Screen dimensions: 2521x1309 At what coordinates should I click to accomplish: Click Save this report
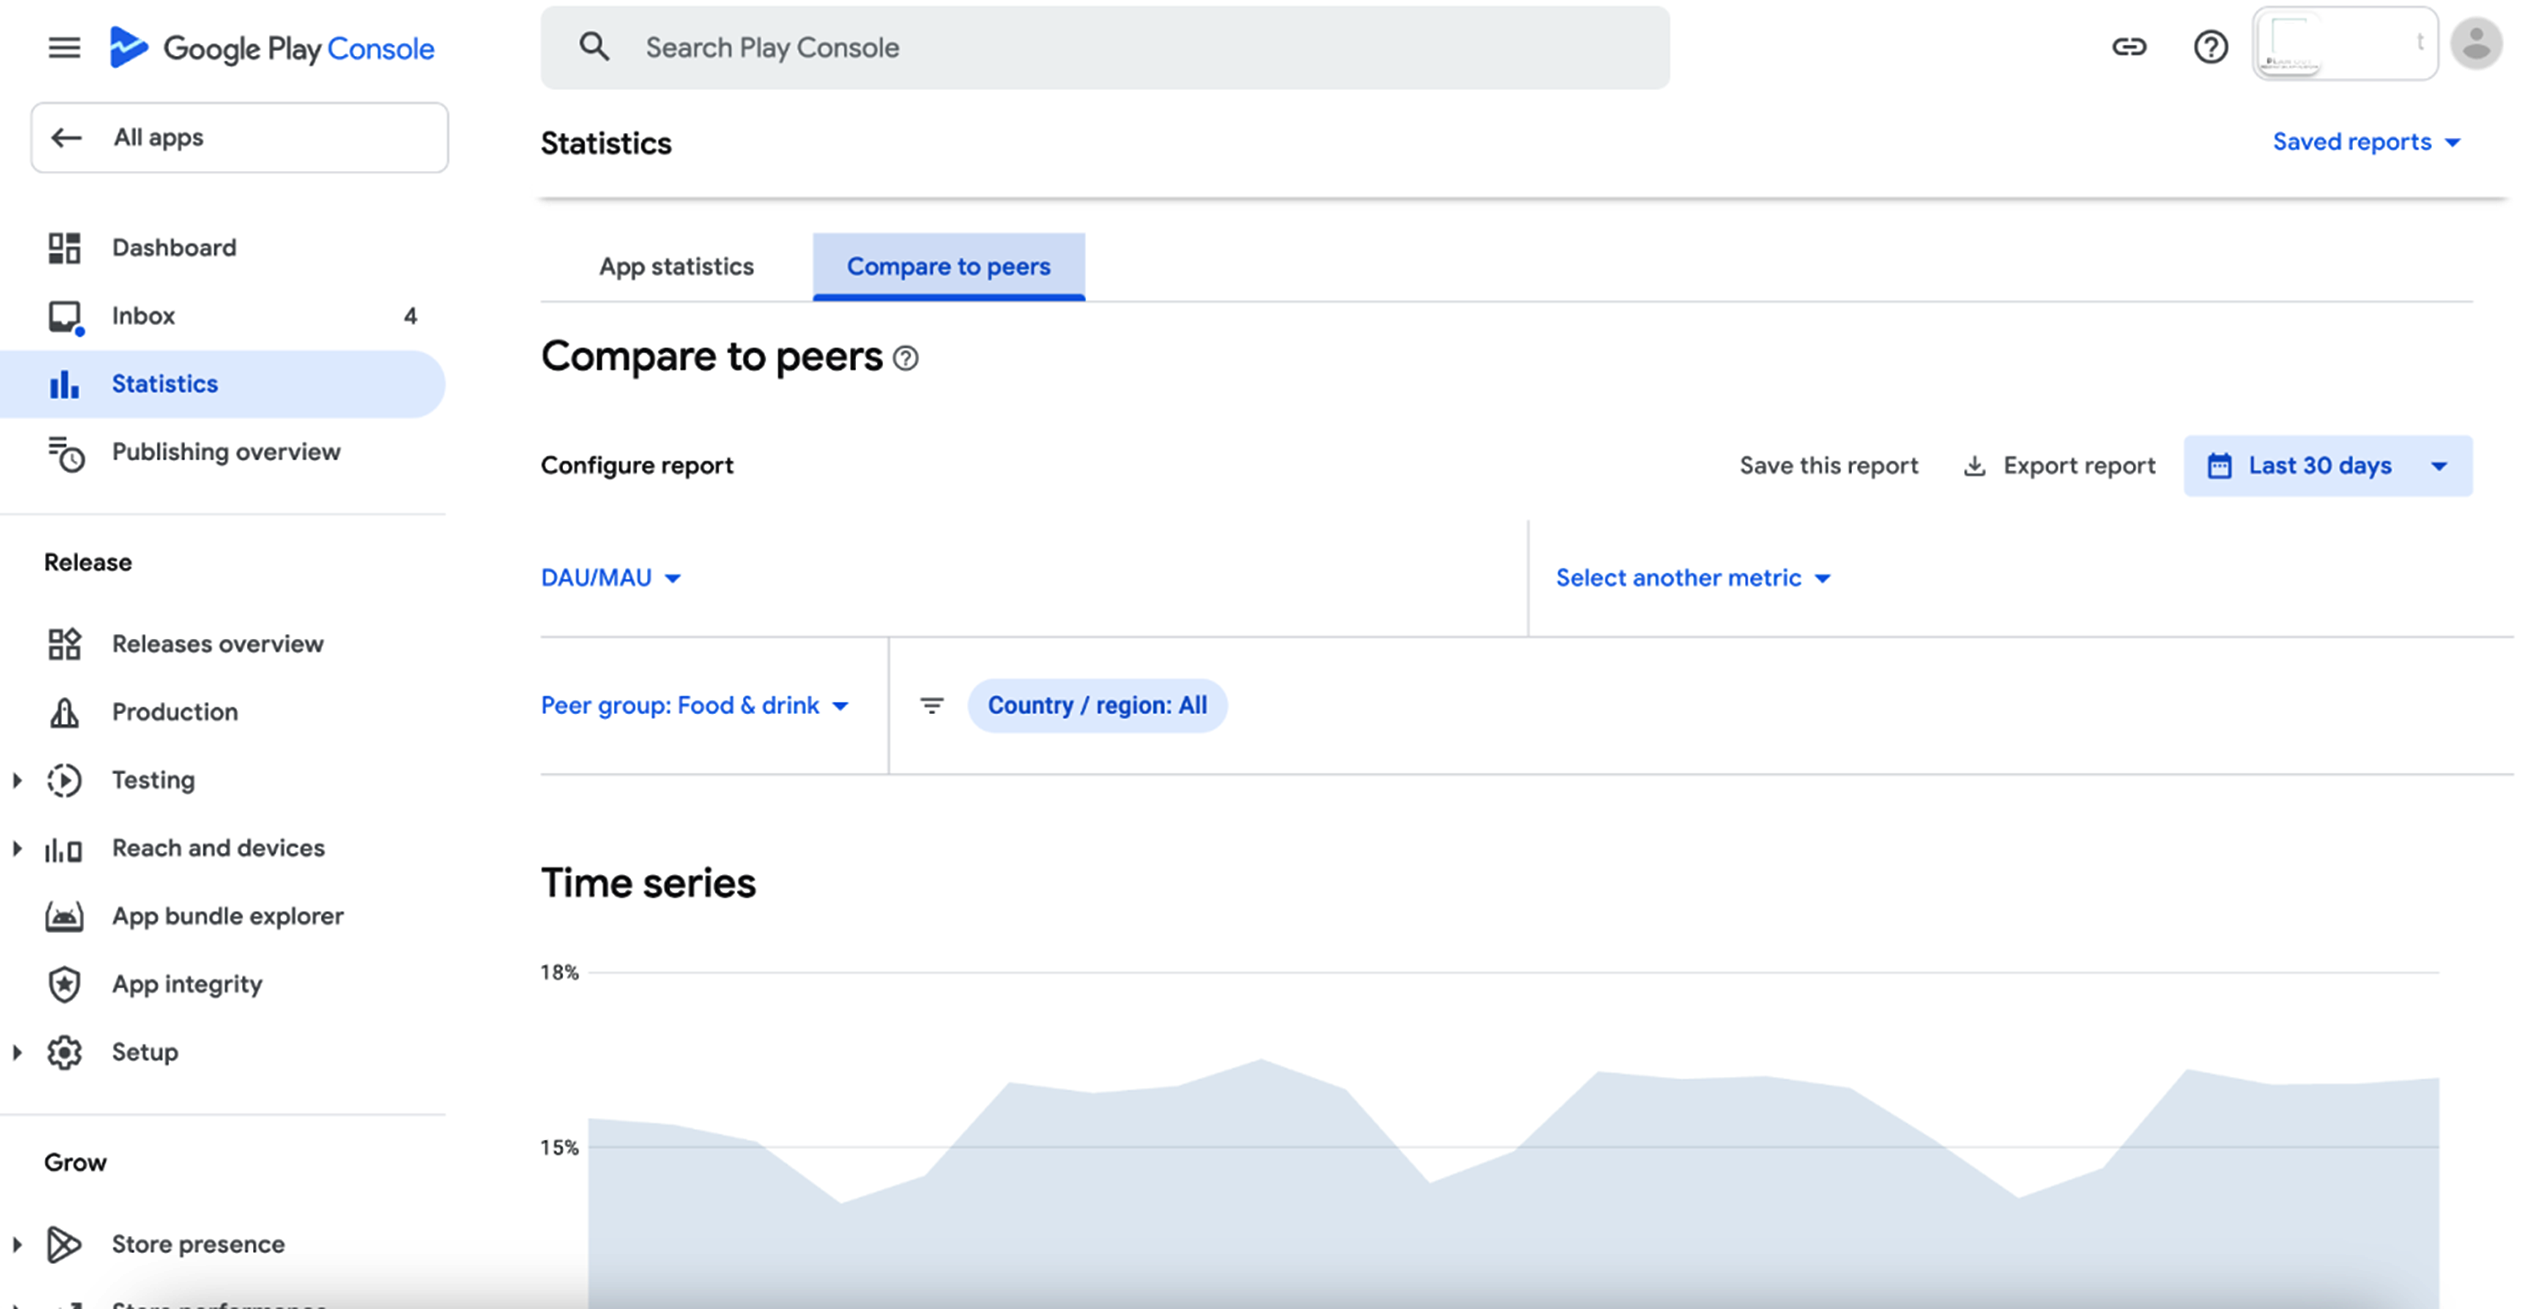[1828, 466]
